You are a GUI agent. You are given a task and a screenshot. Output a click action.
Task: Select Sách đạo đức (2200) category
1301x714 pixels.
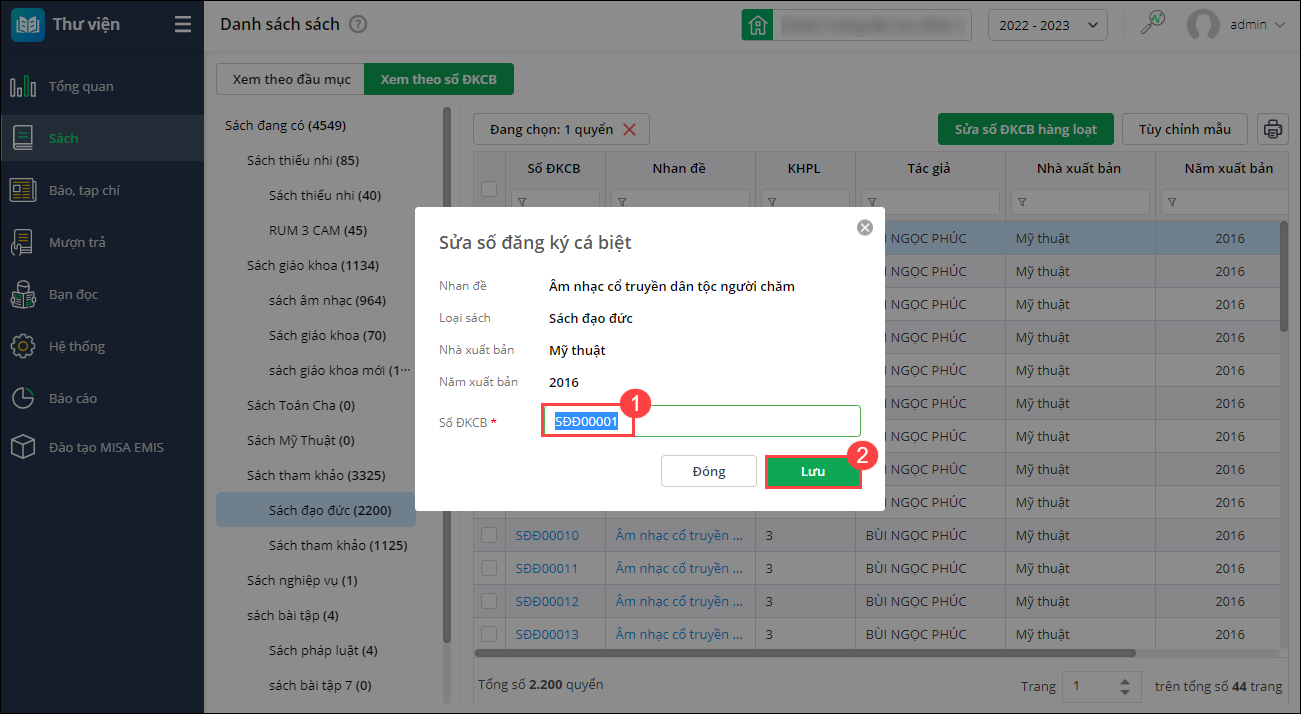click(316, 510)
